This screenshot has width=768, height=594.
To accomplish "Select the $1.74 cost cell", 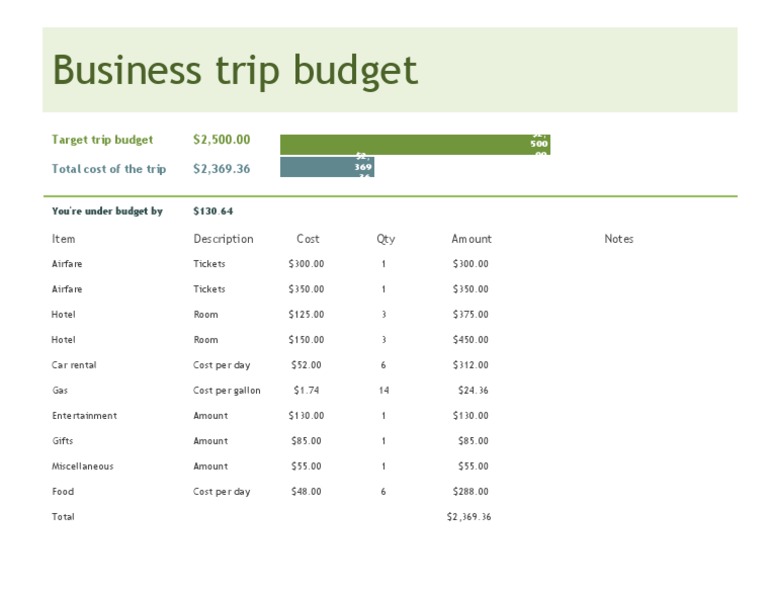I will (x=307, y=390).
